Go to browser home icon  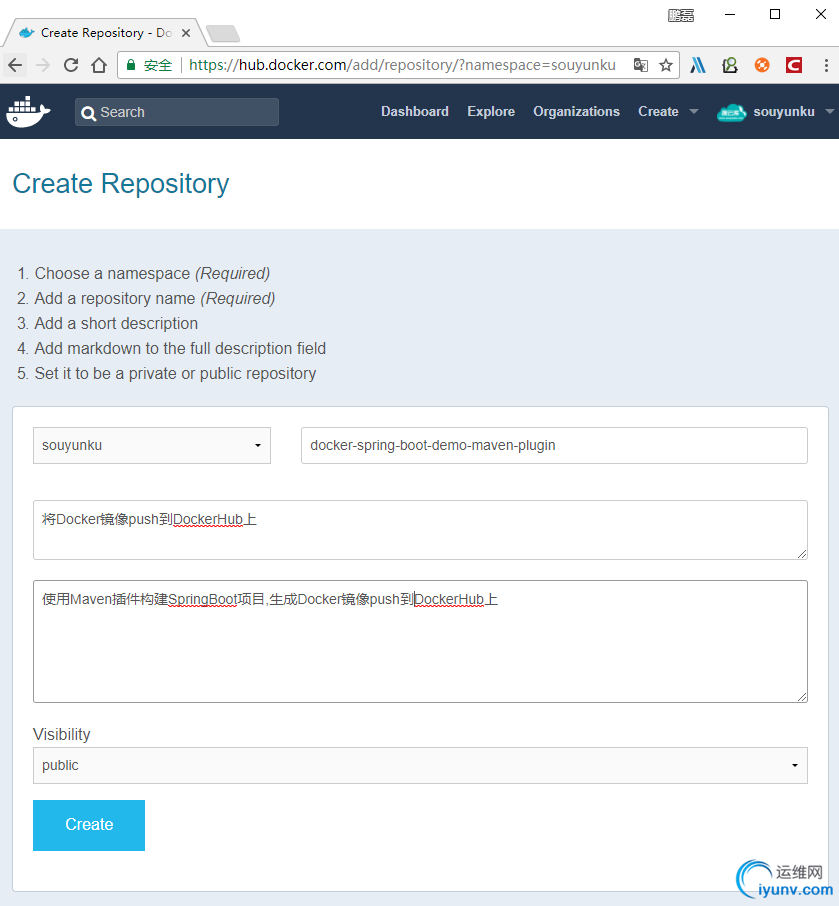click(99, 65)
